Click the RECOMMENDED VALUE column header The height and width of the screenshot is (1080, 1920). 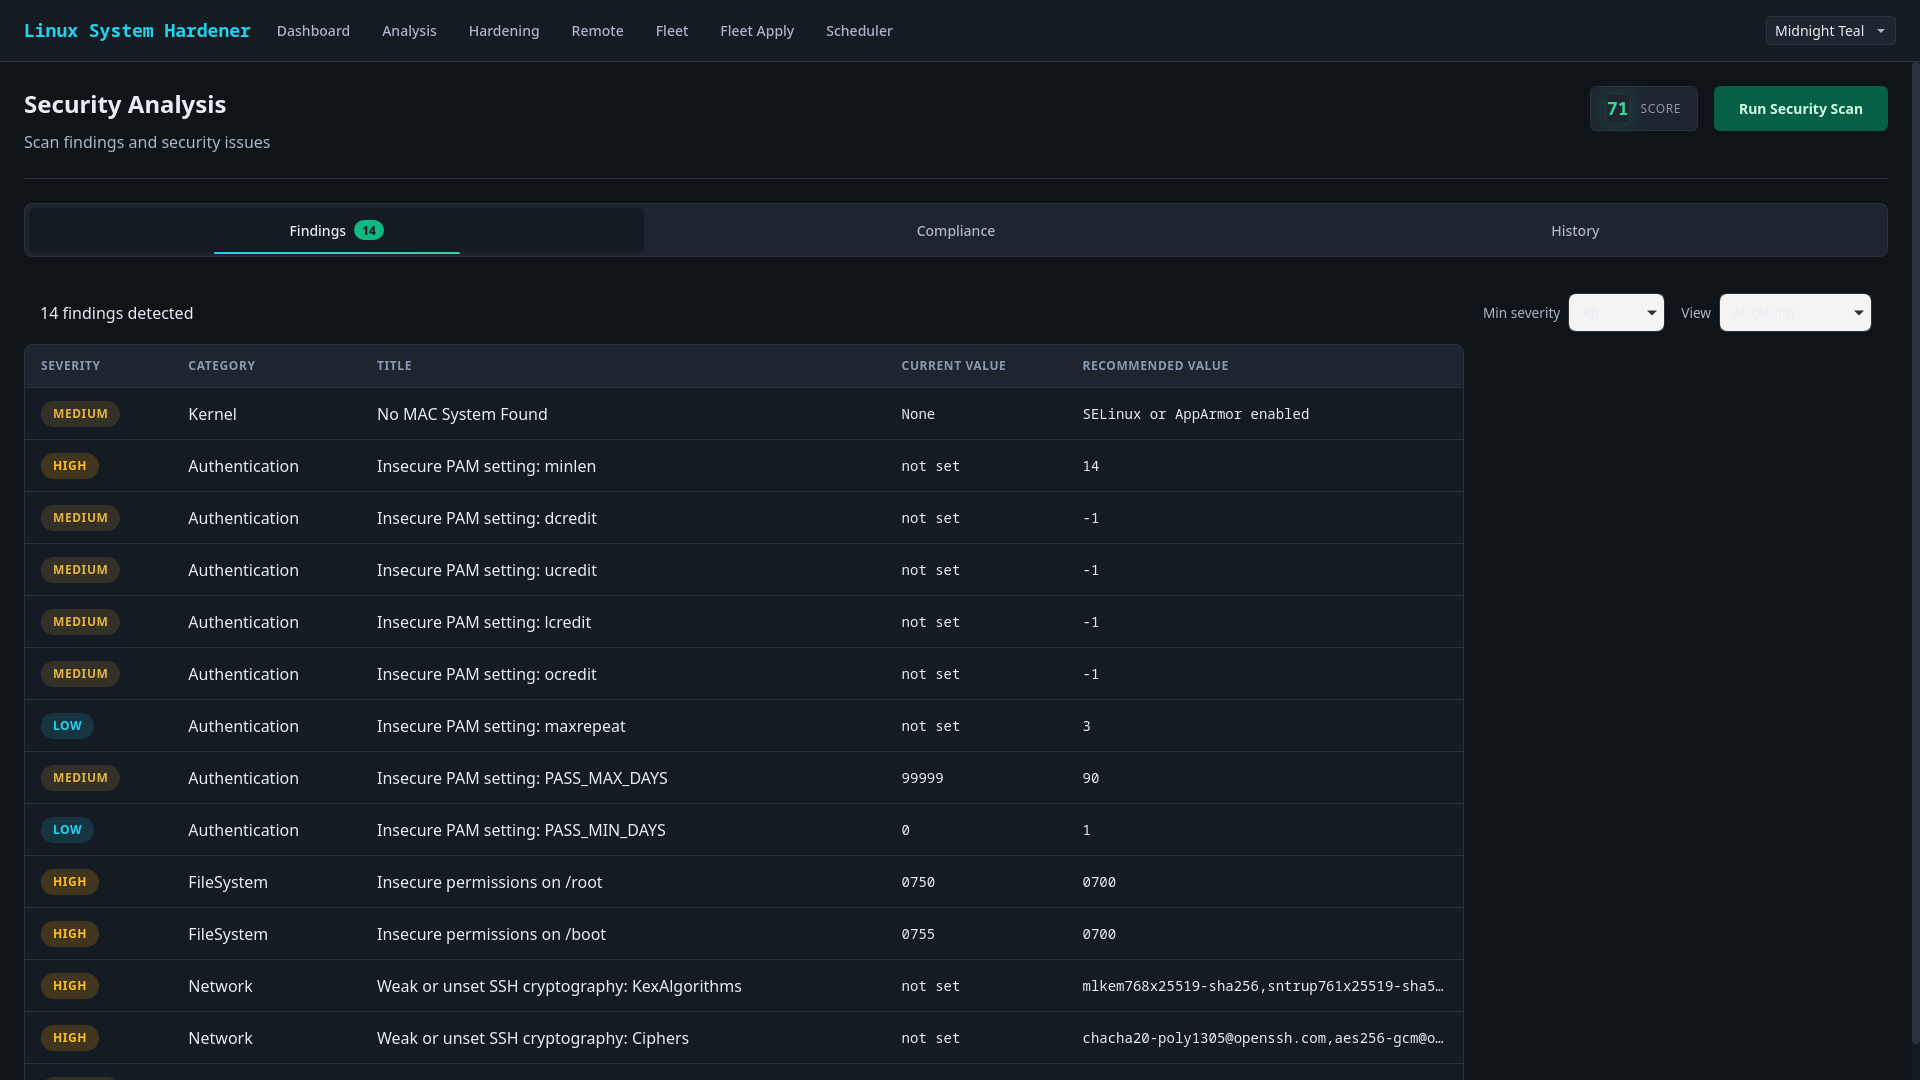(x=1155, y=366)
